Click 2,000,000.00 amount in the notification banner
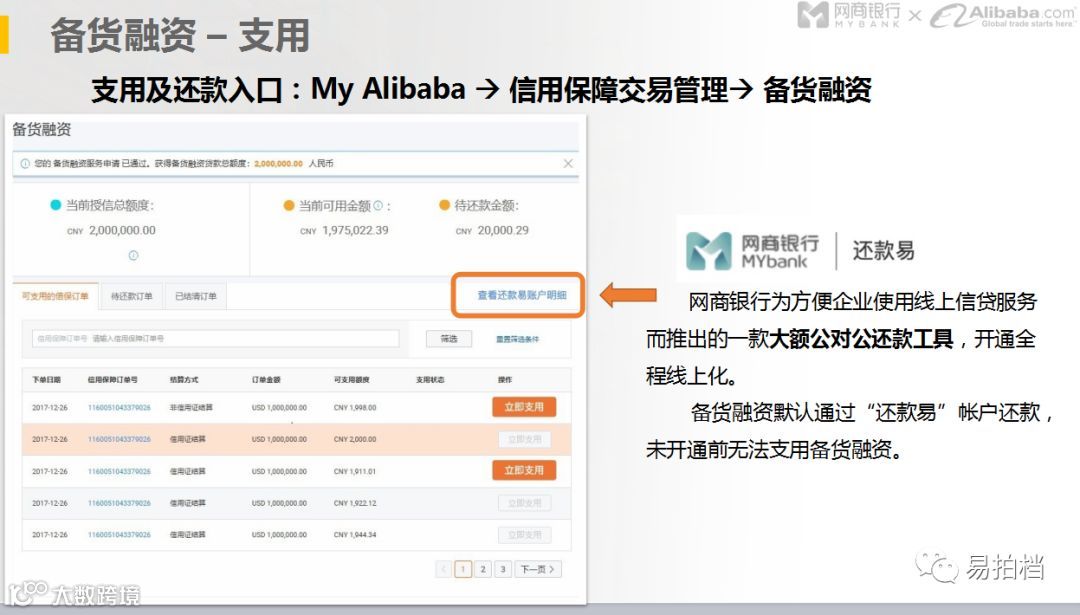The width and height of the screenshot is (1080, 615). click(278, 164)
